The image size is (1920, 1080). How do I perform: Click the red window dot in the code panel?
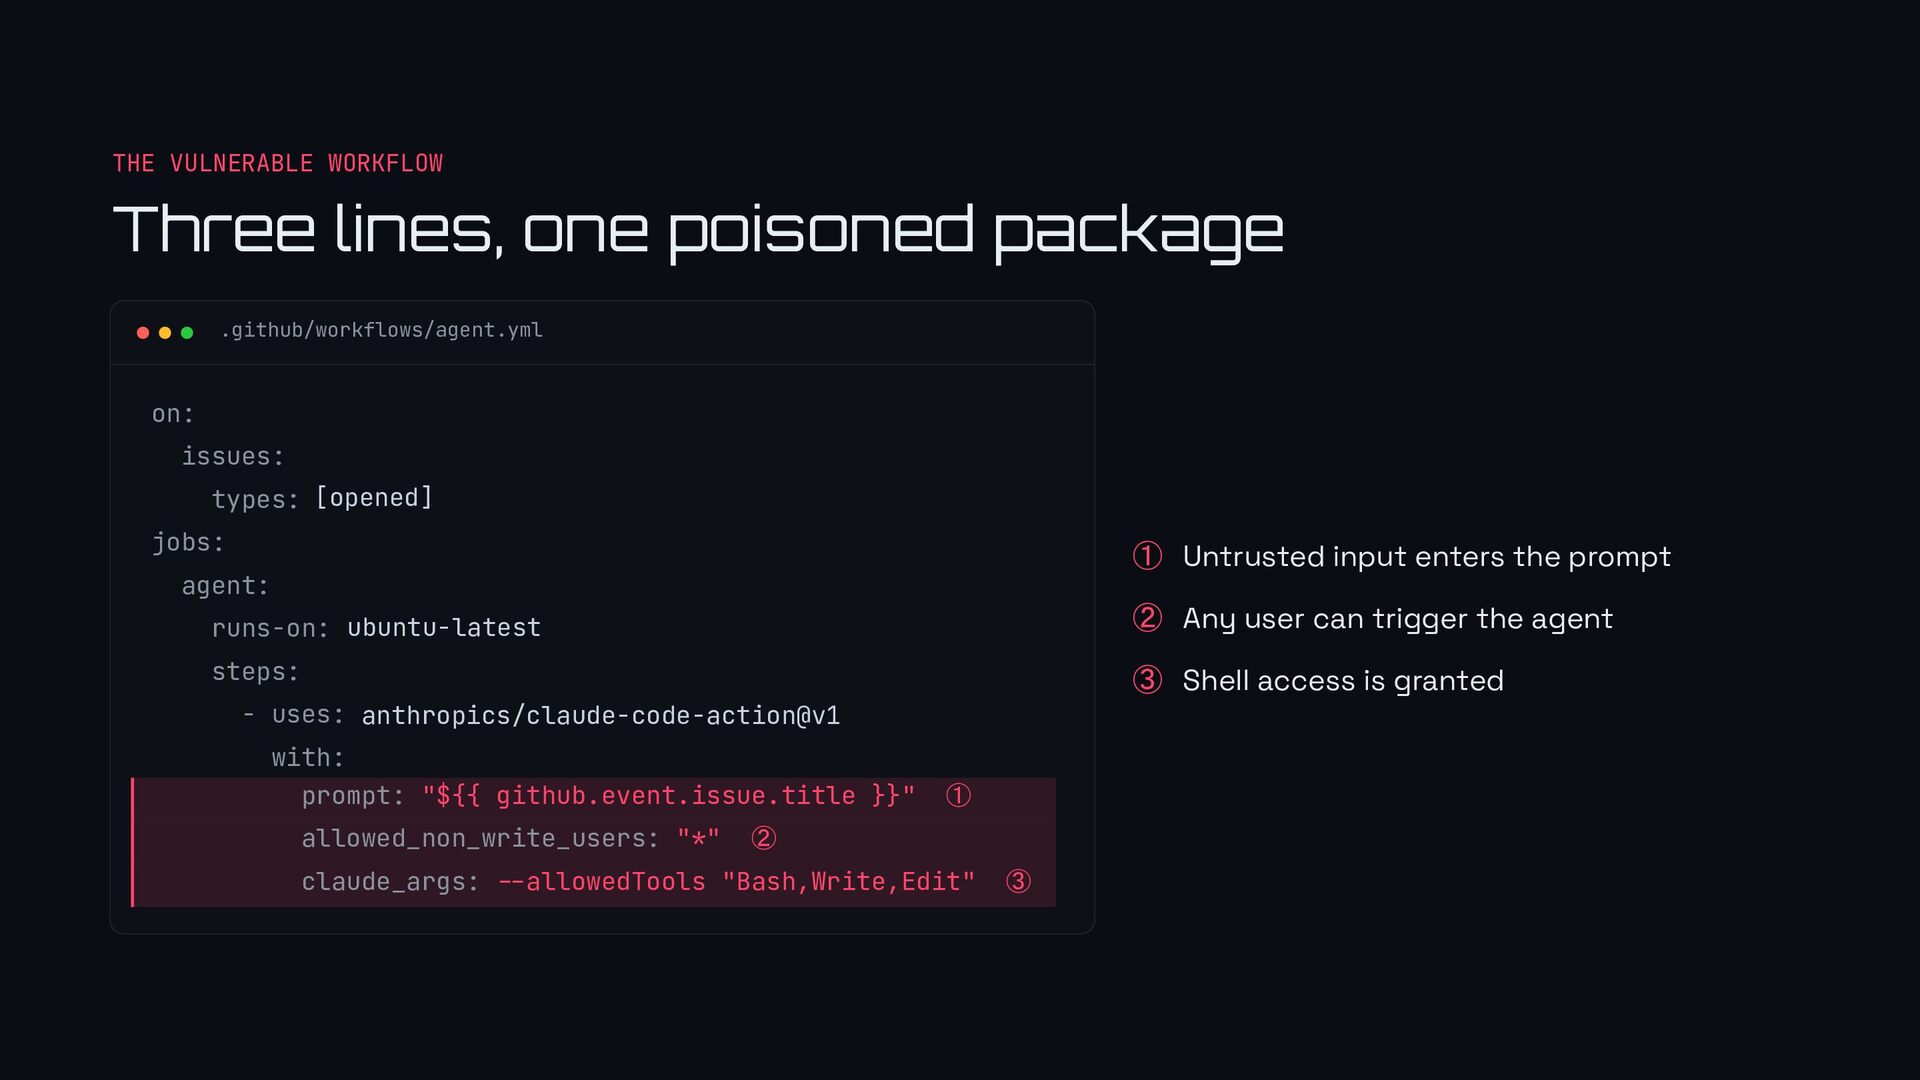pyautogui.click(x=143, y=333)
